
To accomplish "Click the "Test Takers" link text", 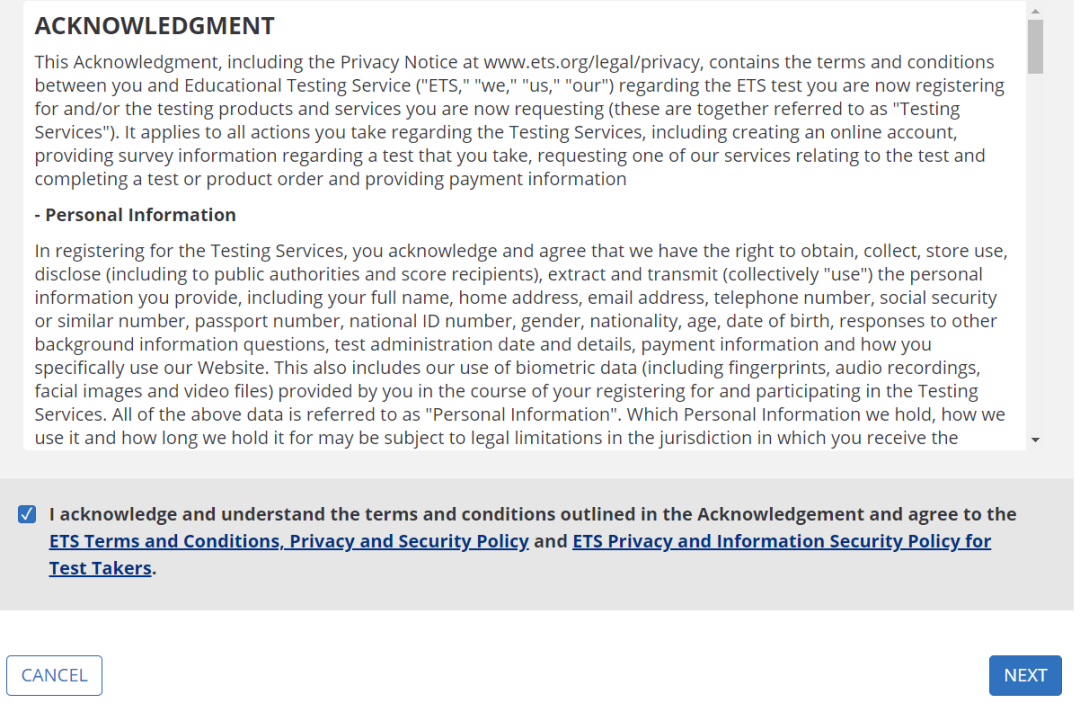I will click(100, 569).
